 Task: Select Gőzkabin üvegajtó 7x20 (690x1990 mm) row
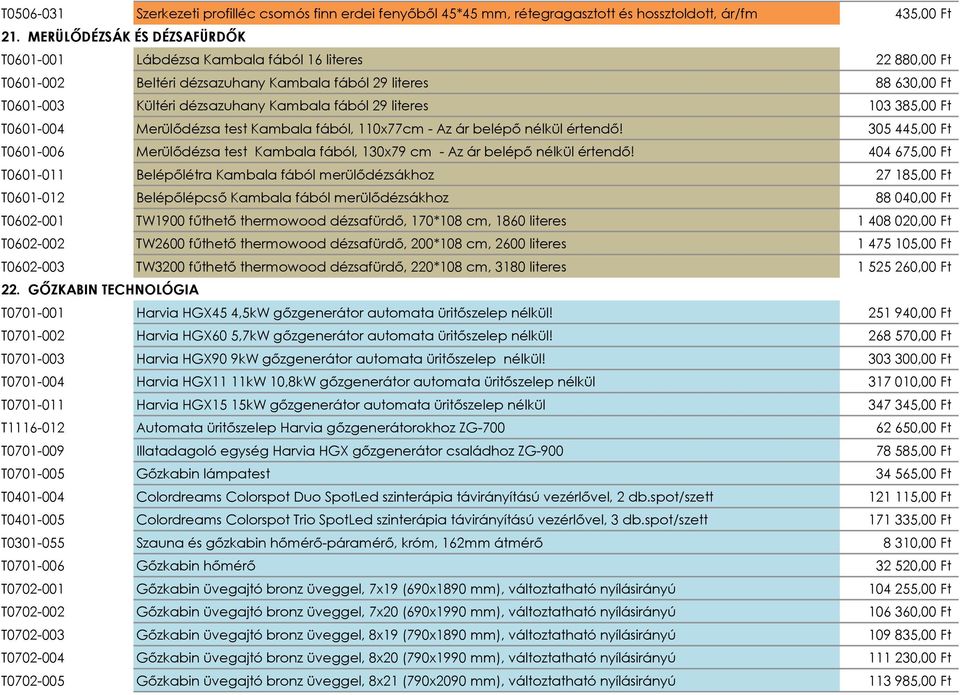(x=487, y=611)
